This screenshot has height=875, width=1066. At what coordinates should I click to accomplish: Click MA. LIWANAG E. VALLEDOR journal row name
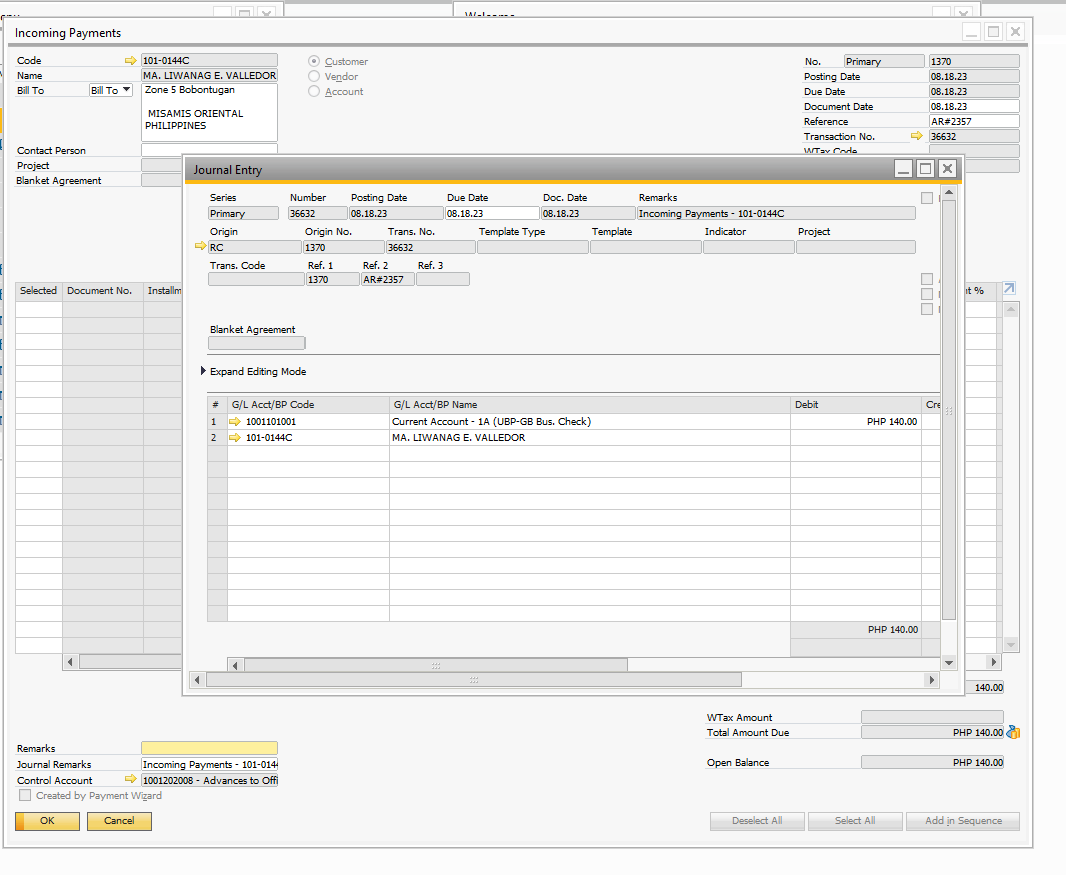[x=589, y=437]
